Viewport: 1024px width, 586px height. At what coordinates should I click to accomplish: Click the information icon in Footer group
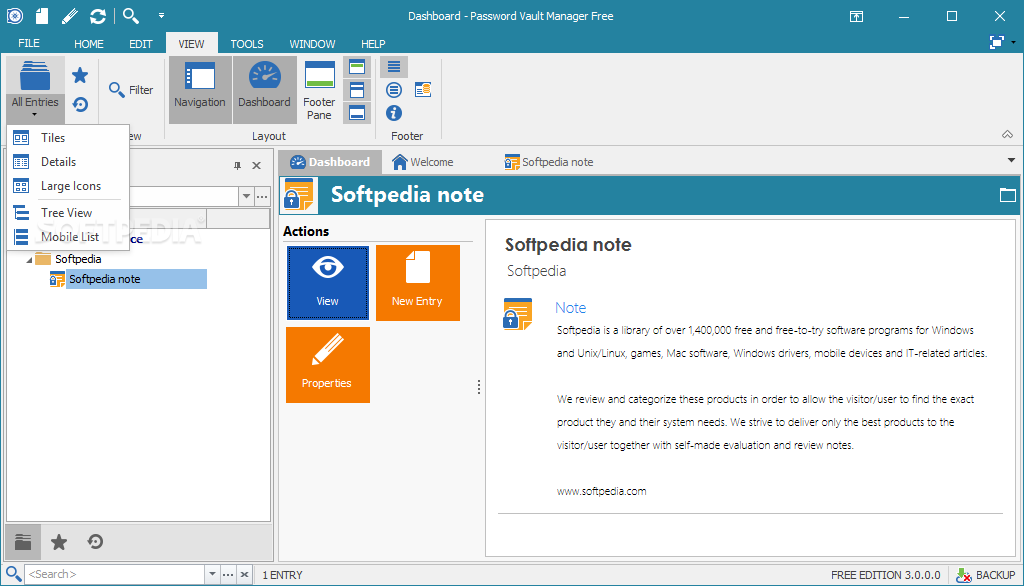[x=394, y=113]
